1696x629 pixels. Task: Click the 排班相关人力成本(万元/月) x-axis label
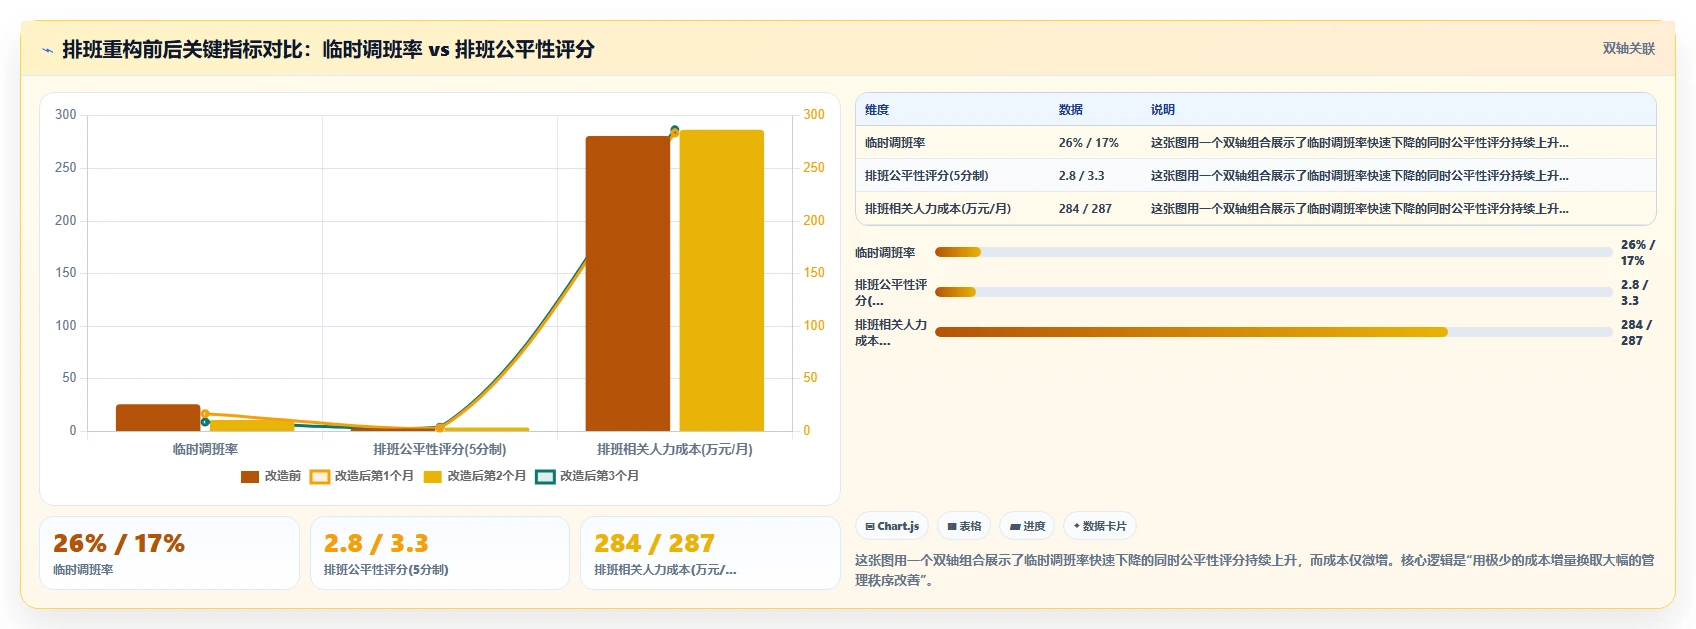tap(675, 450)
